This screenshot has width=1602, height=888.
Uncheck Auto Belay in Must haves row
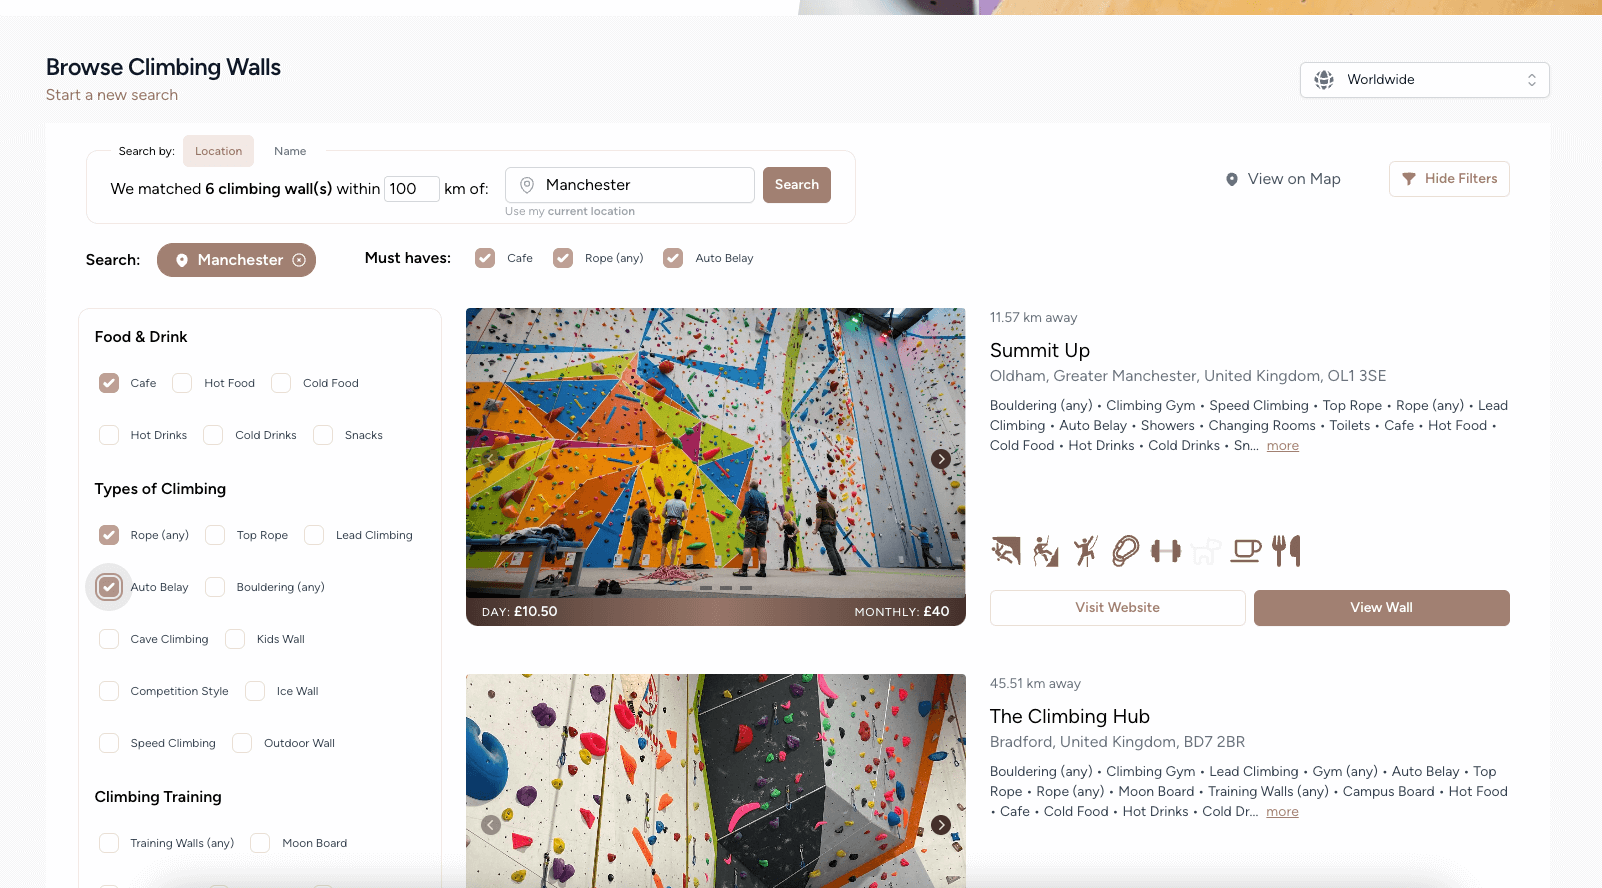[x=673, y=258]
